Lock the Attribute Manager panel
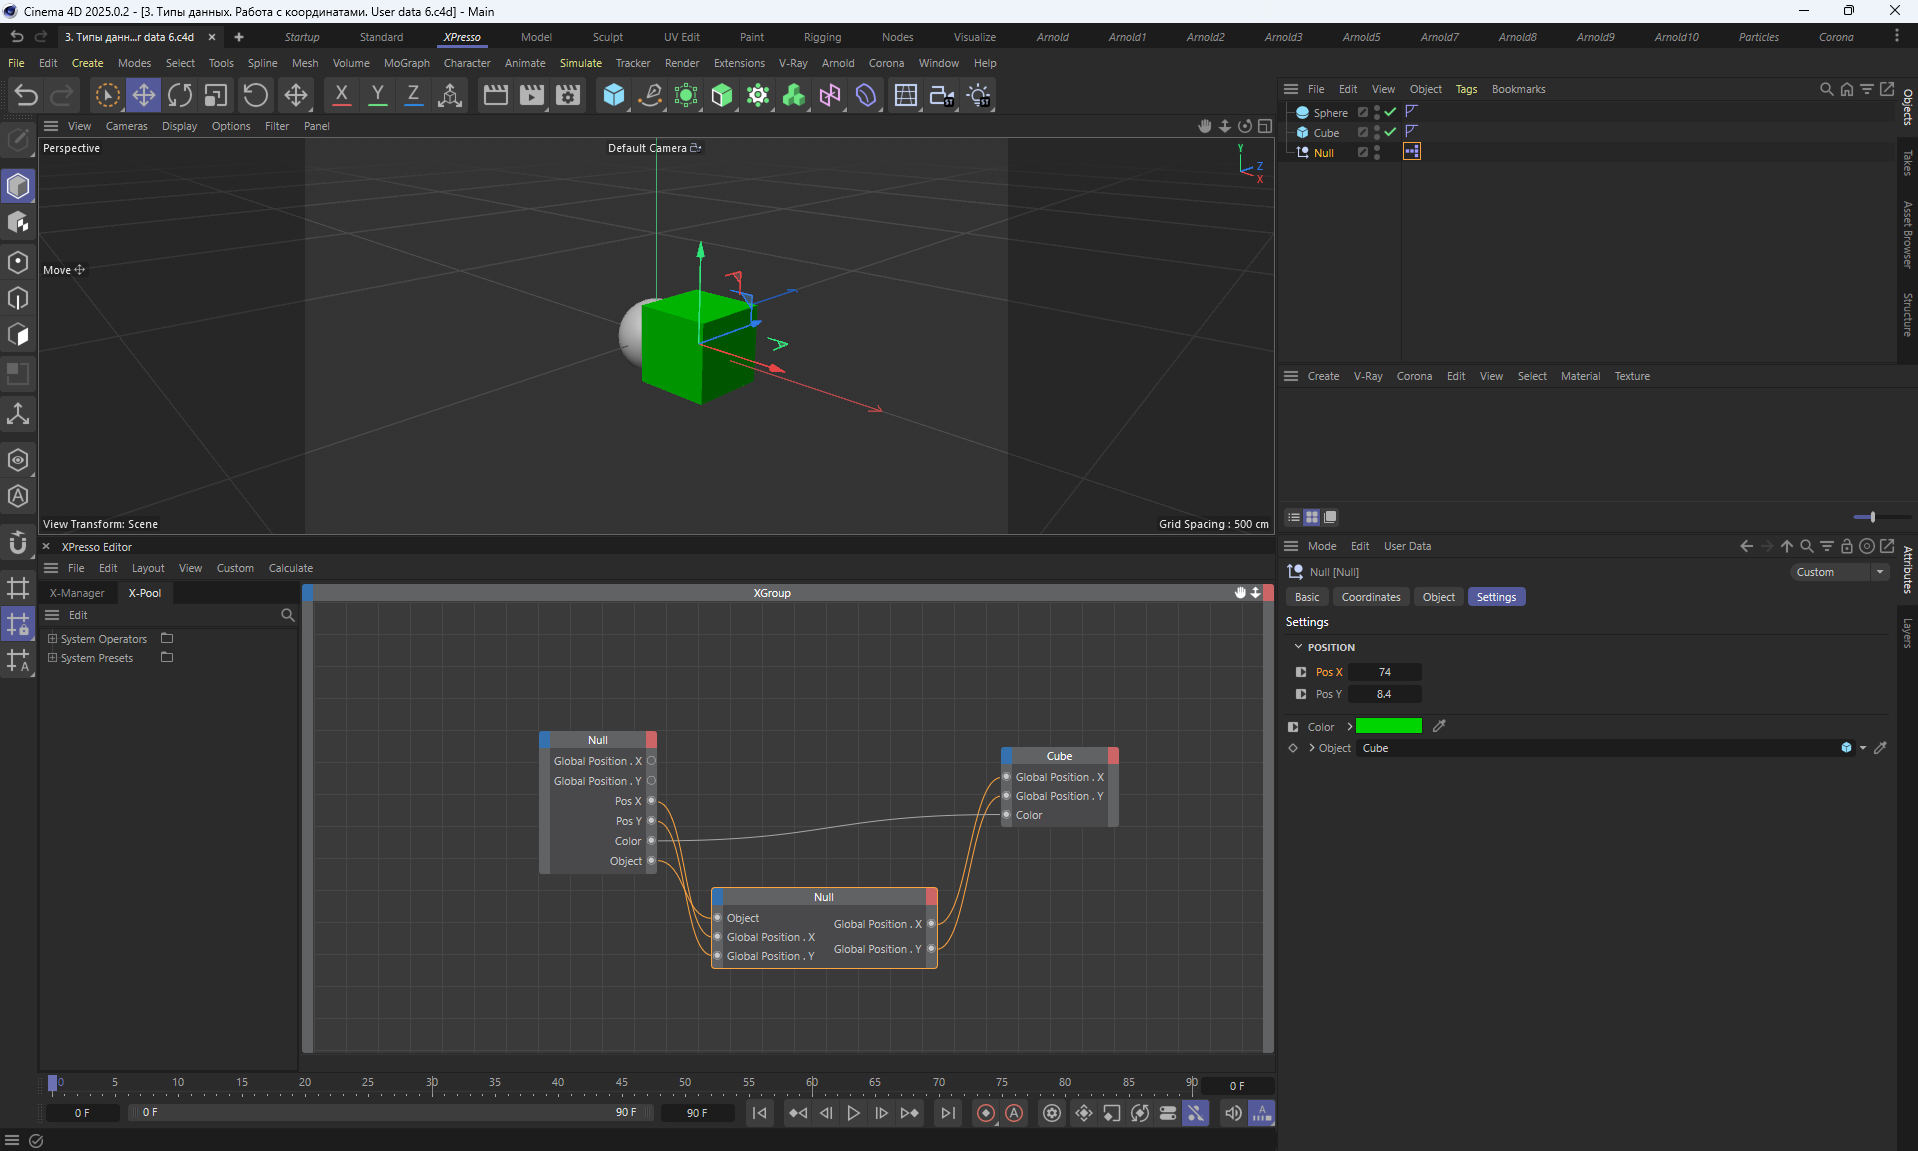Image resolution: width=1918 pixels, height=1151 pixels. [x=1846, y=546]
